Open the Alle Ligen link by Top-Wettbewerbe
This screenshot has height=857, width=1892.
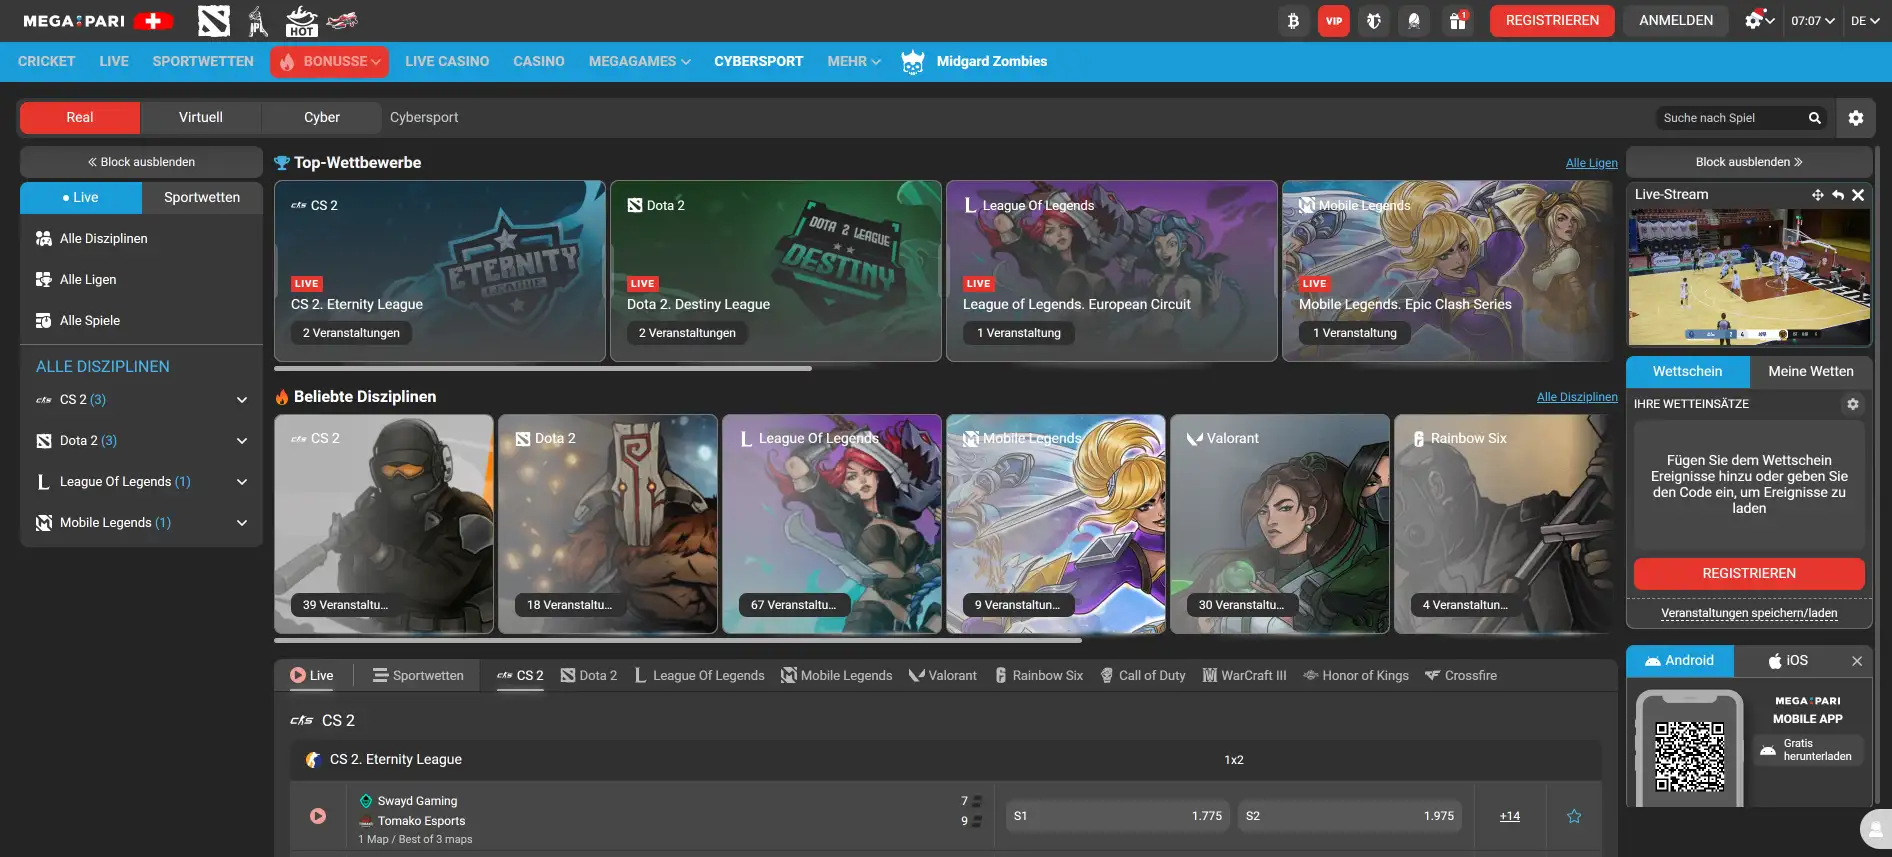pos(1591,163)
